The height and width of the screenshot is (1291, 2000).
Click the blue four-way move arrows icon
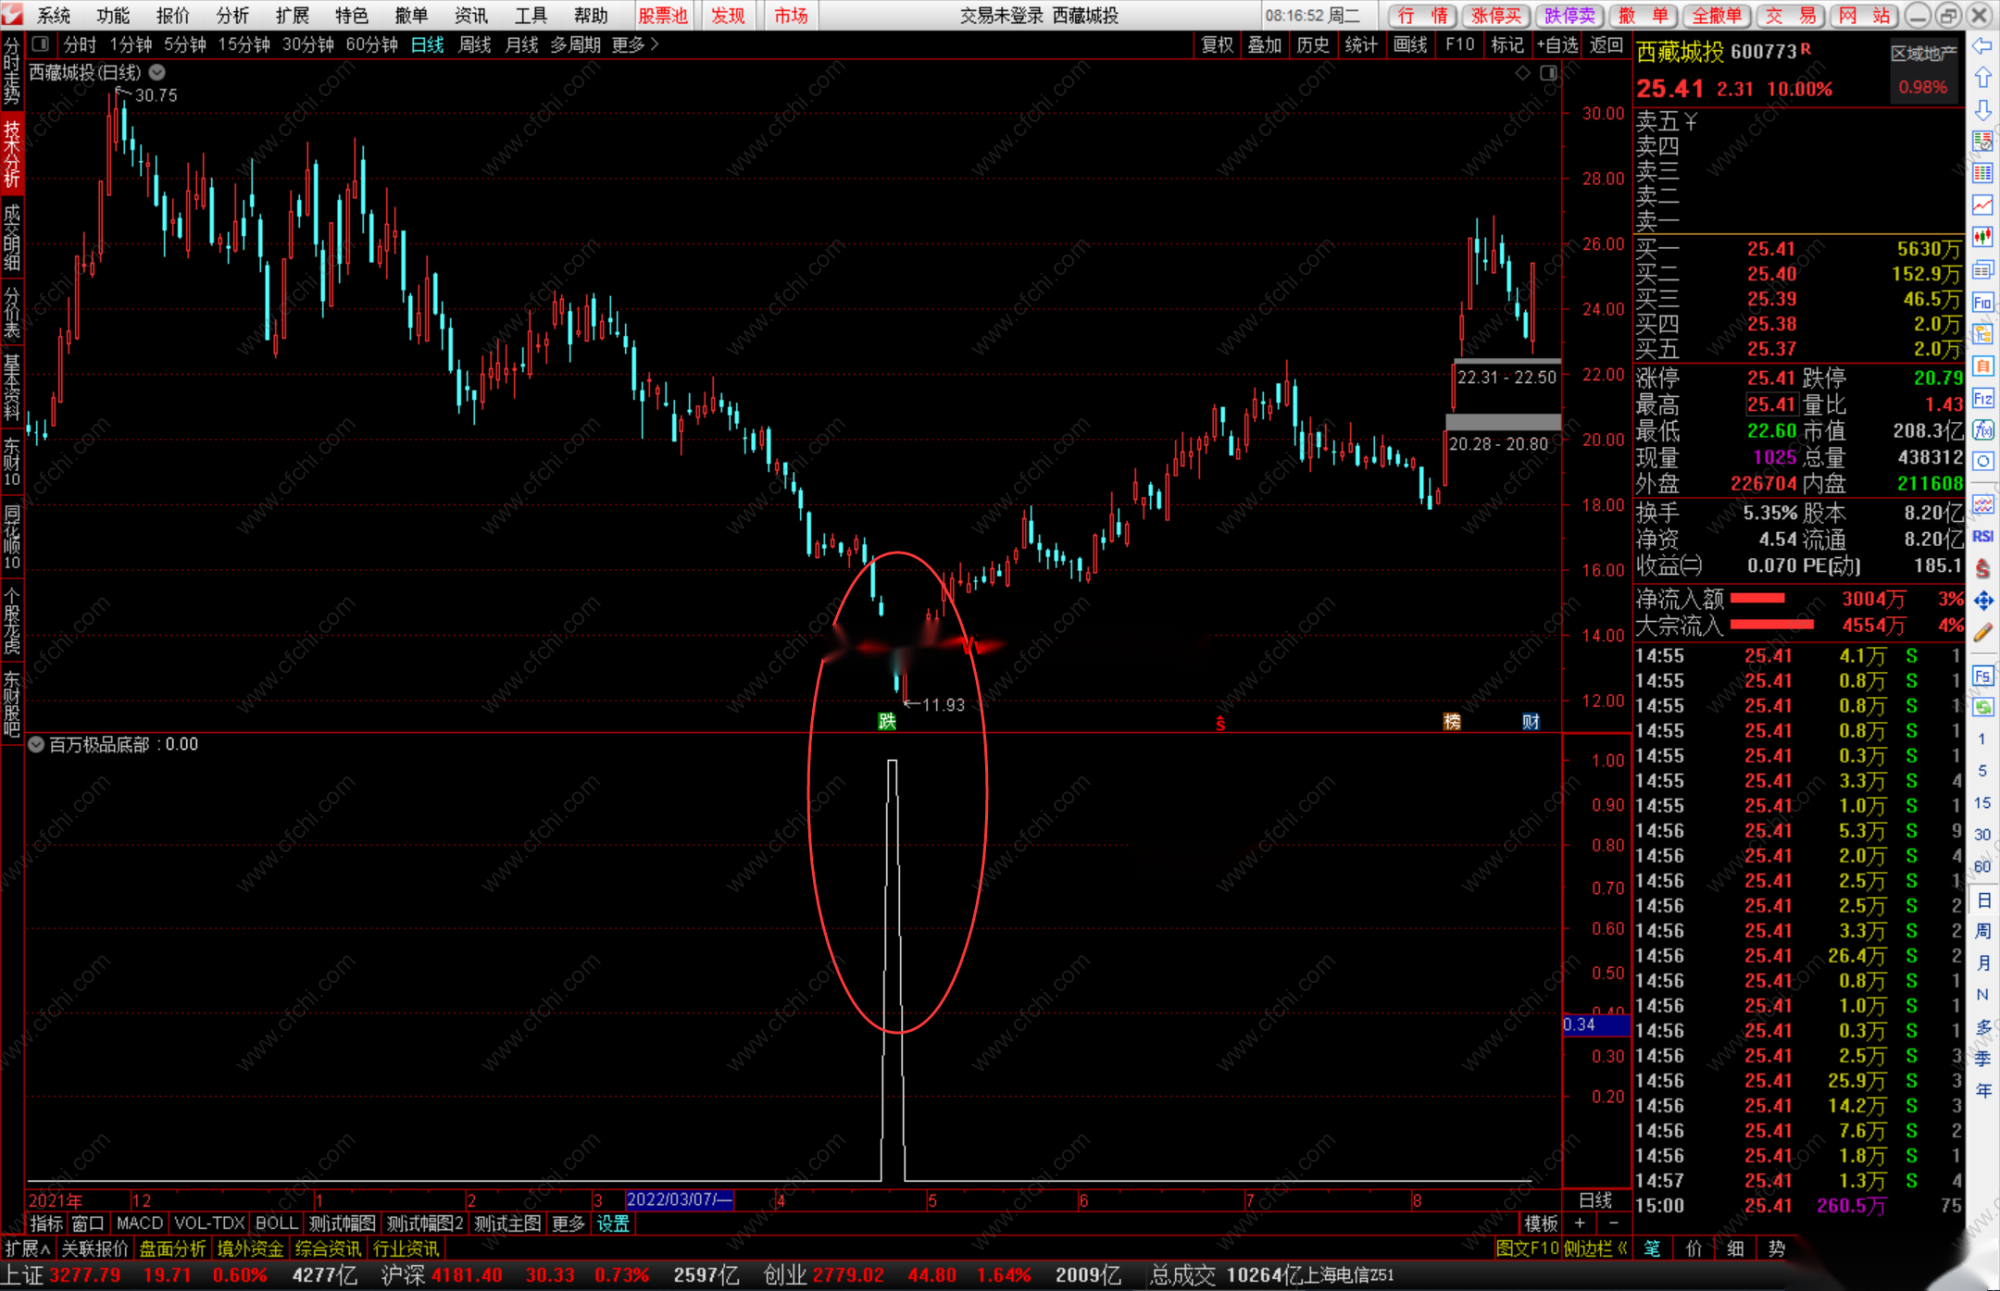[x=1983, y=600]
